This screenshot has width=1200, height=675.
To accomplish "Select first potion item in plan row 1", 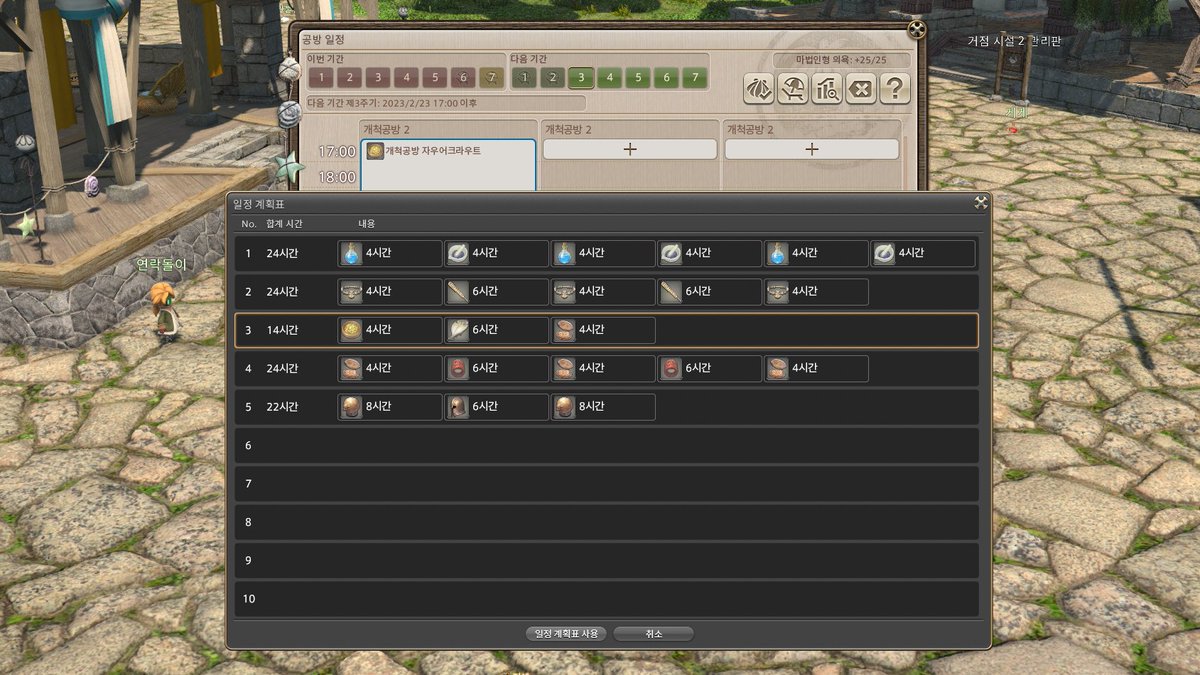I will (x=390, y=253).
